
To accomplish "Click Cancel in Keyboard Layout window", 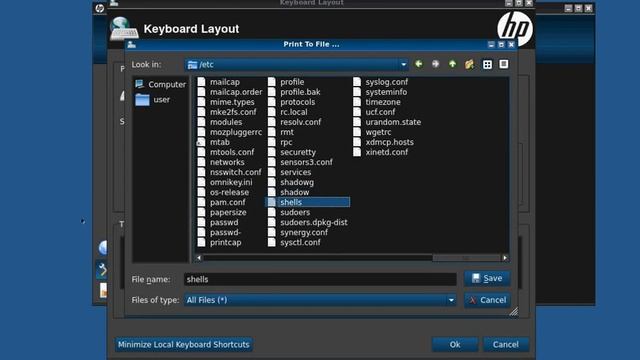I will point(506,344).
